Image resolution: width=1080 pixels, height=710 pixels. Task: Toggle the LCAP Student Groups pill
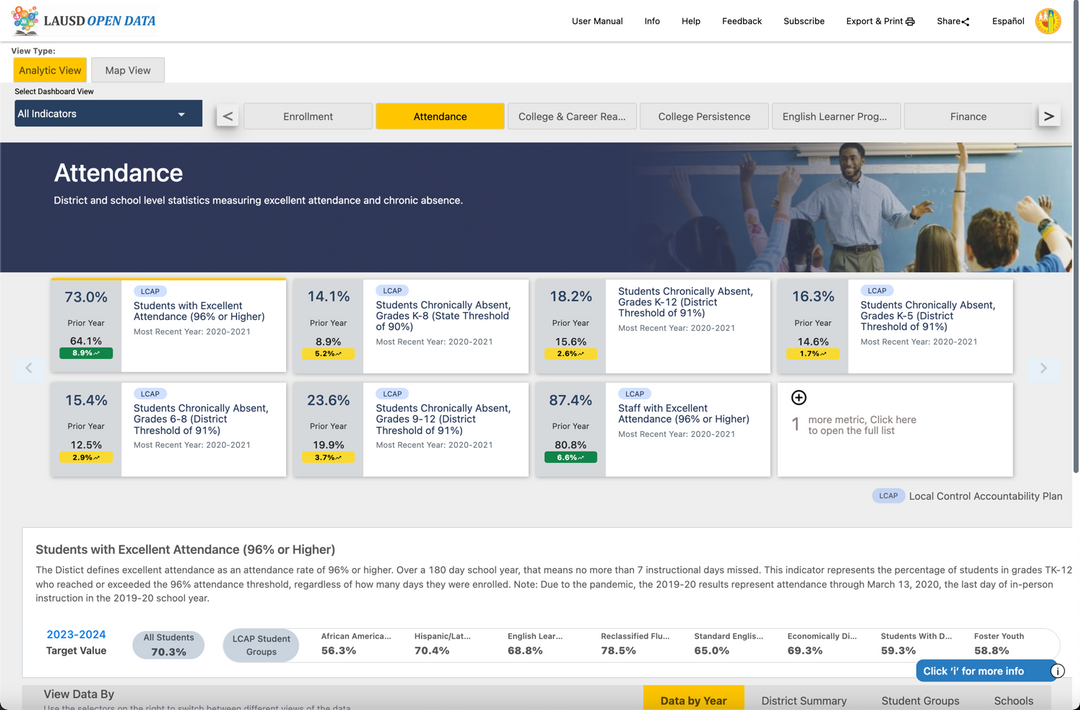261,645
